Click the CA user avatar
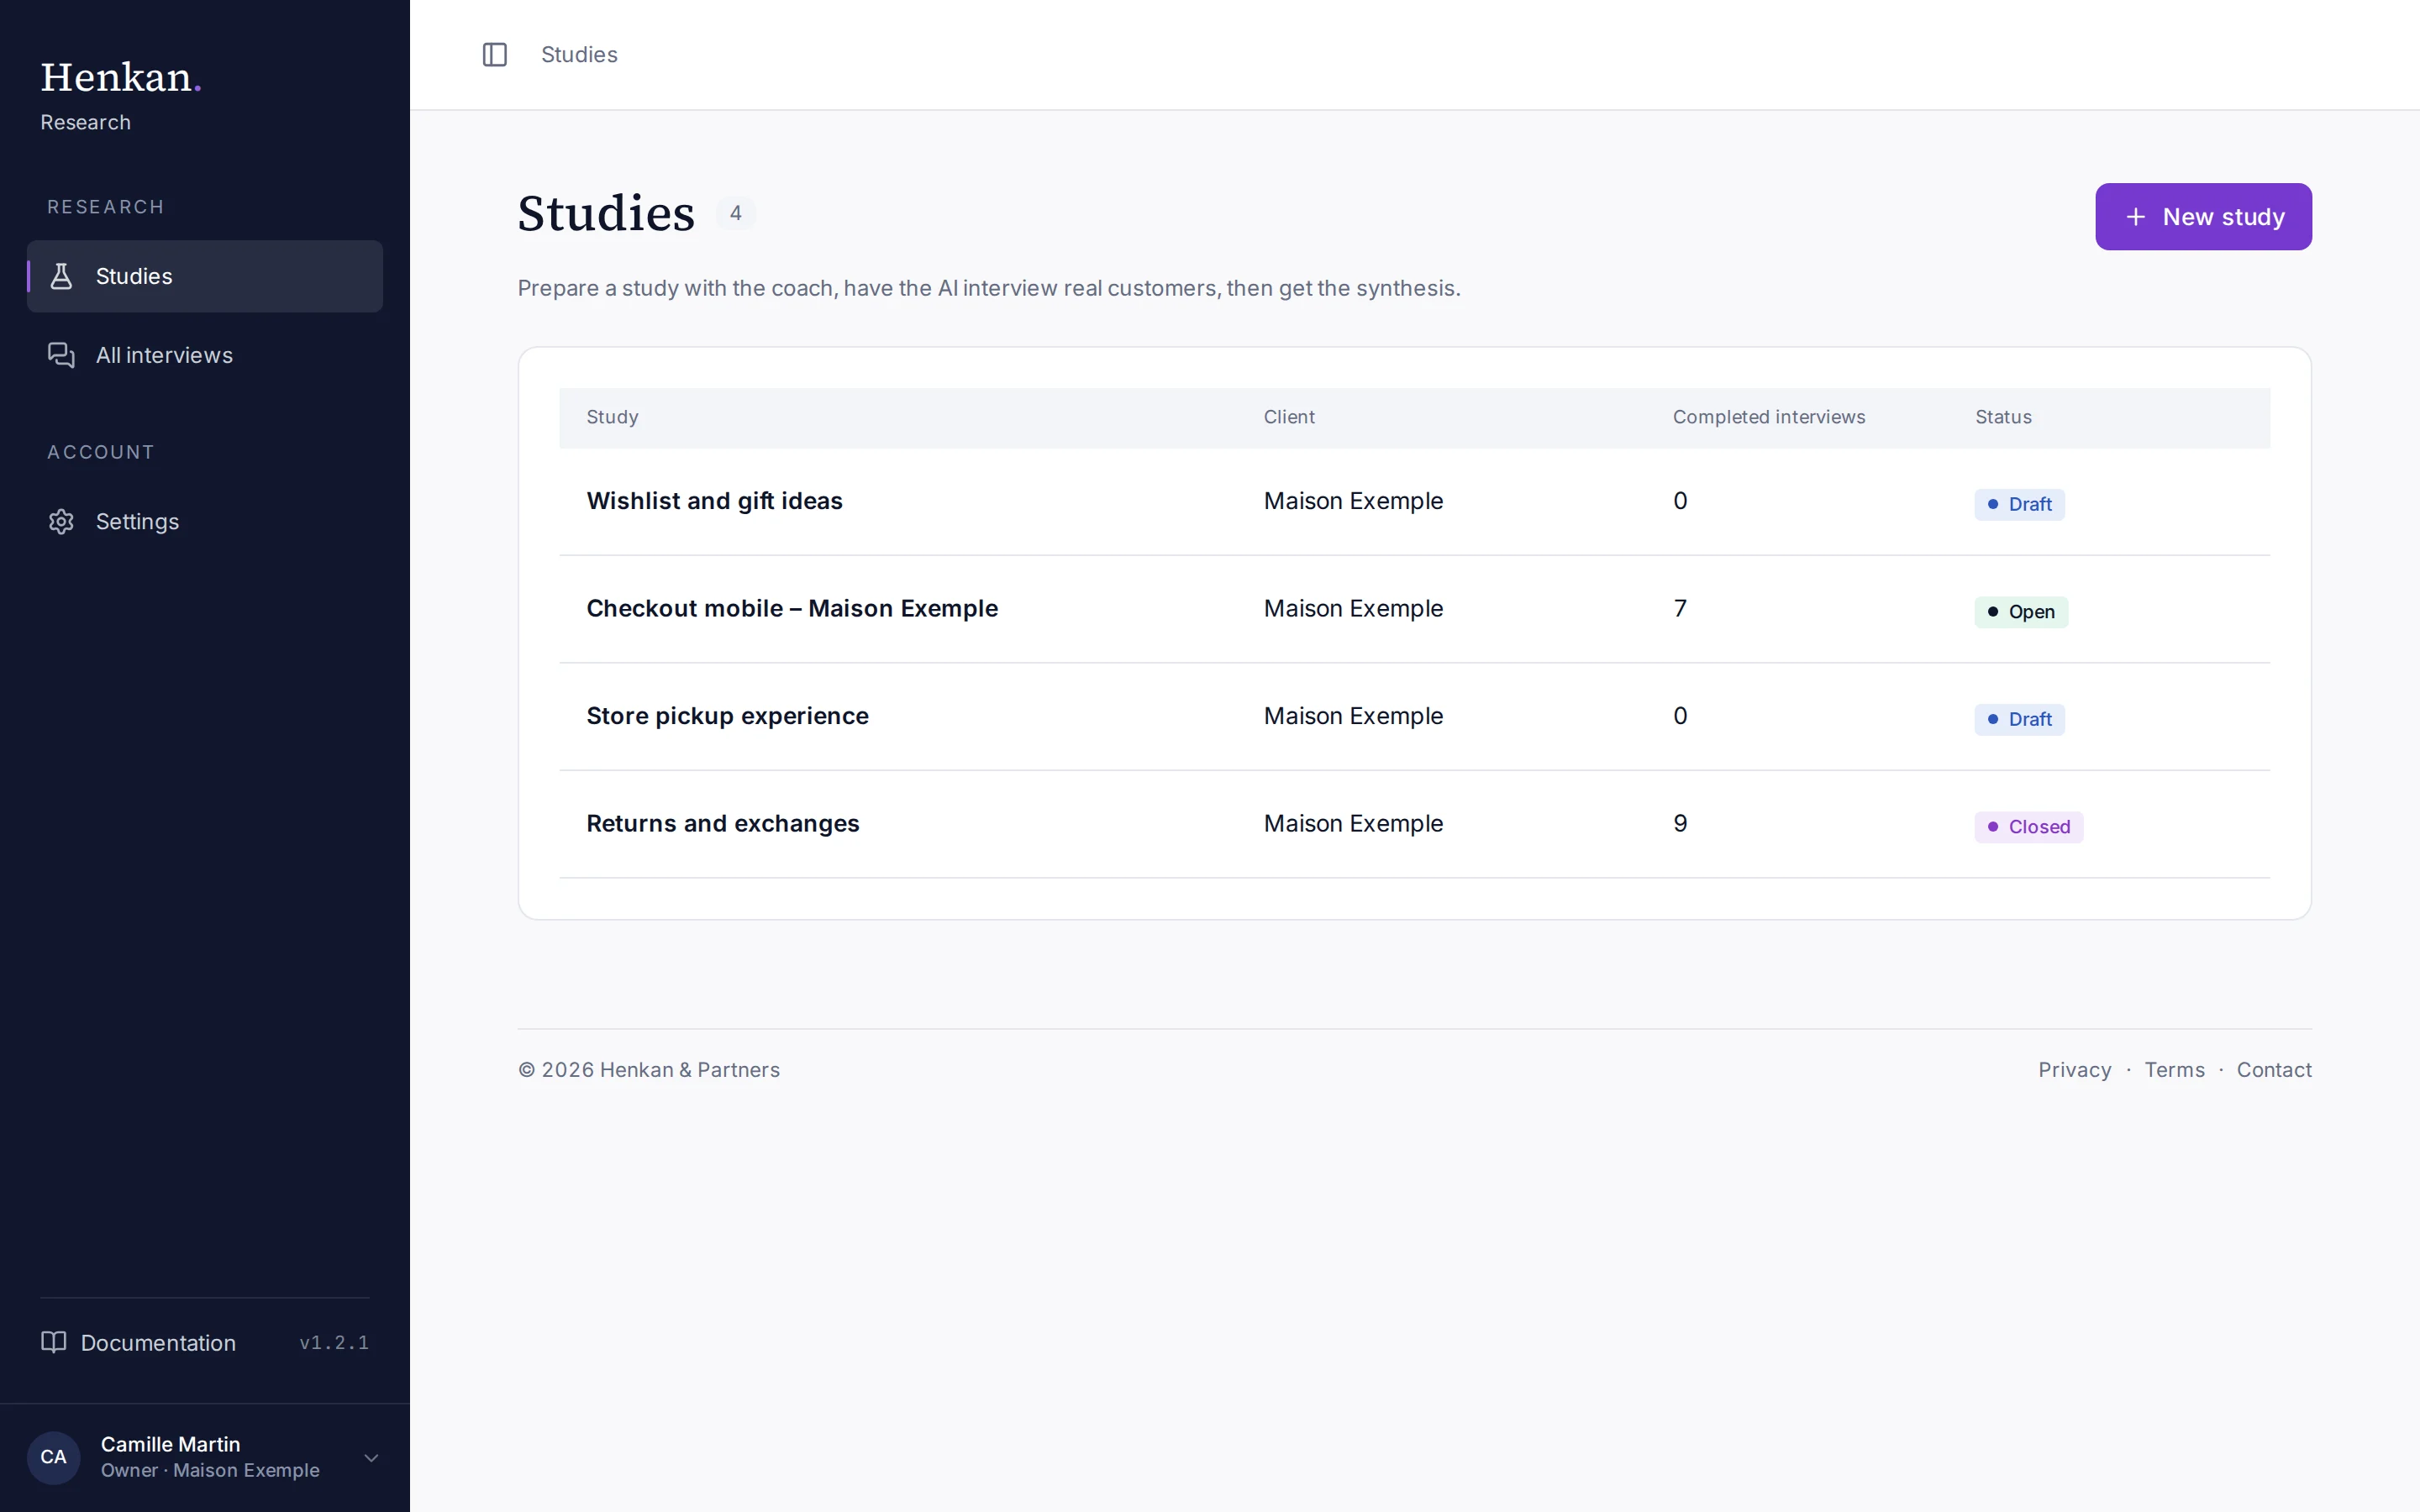The image size is (2420, 1512). [54, 1457]
